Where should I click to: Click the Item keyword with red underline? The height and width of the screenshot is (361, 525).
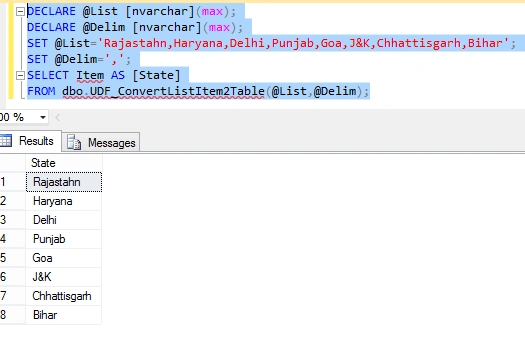click(90, 75)
